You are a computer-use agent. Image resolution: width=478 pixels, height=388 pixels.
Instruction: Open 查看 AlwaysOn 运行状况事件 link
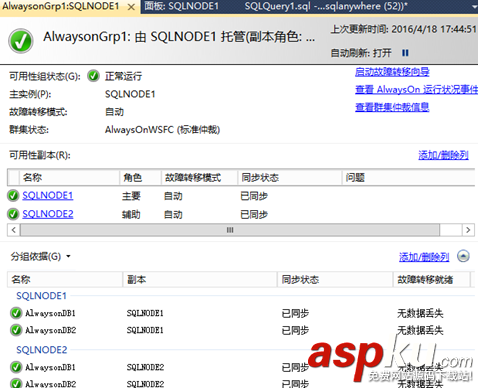[x=416, y=89]
